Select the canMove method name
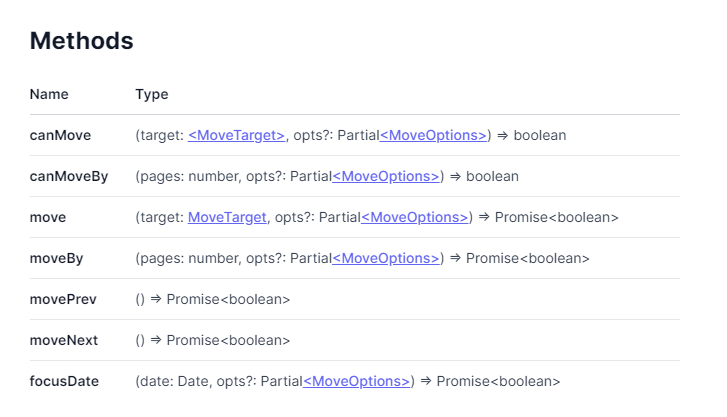 coord(63,135)
